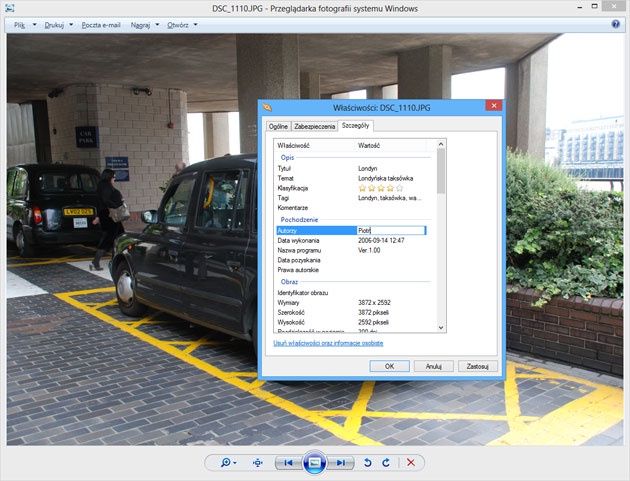Expand the Otwórz dropdown arrow
The image size is (630, 481).
tap(195, 25)
